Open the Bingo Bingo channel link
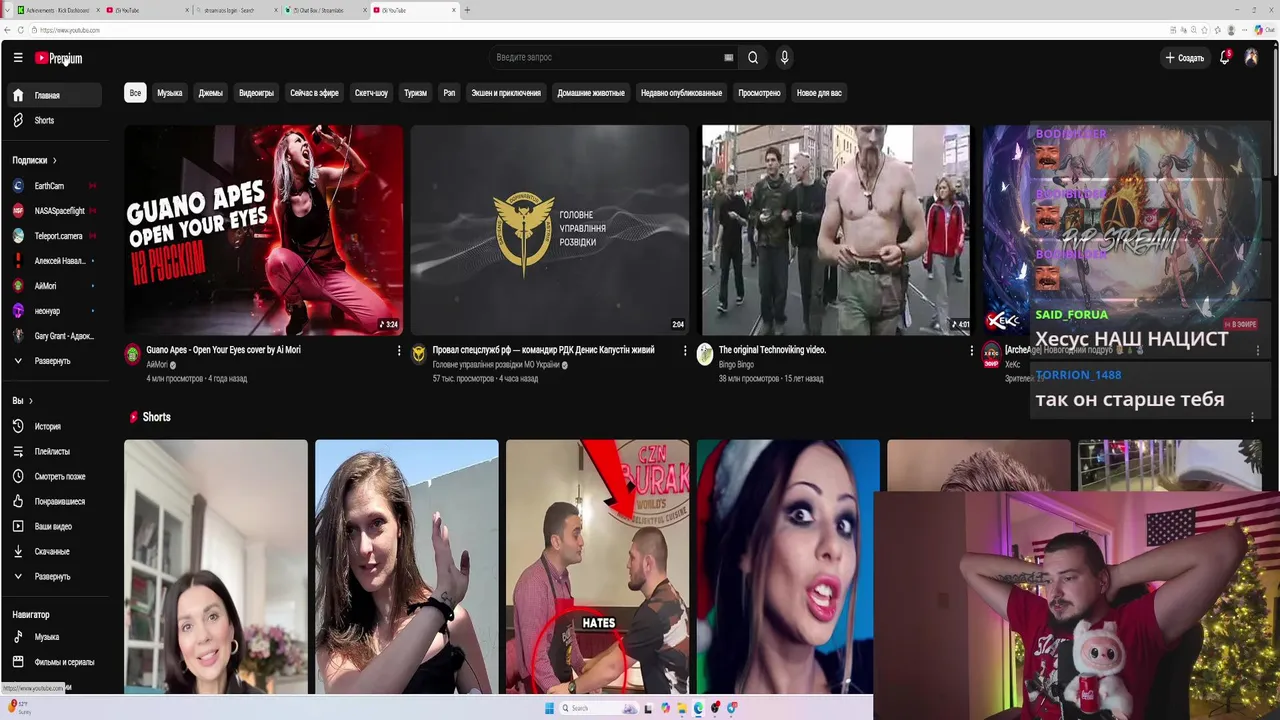The image size is (1280, 720). pos(736,365)
